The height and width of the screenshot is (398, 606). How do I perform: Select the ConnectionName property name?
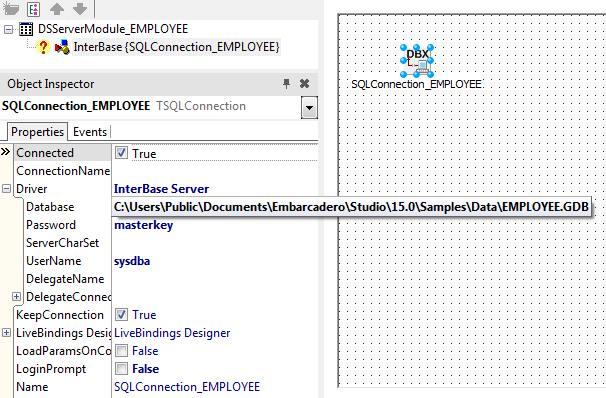[x=63, y=171]
